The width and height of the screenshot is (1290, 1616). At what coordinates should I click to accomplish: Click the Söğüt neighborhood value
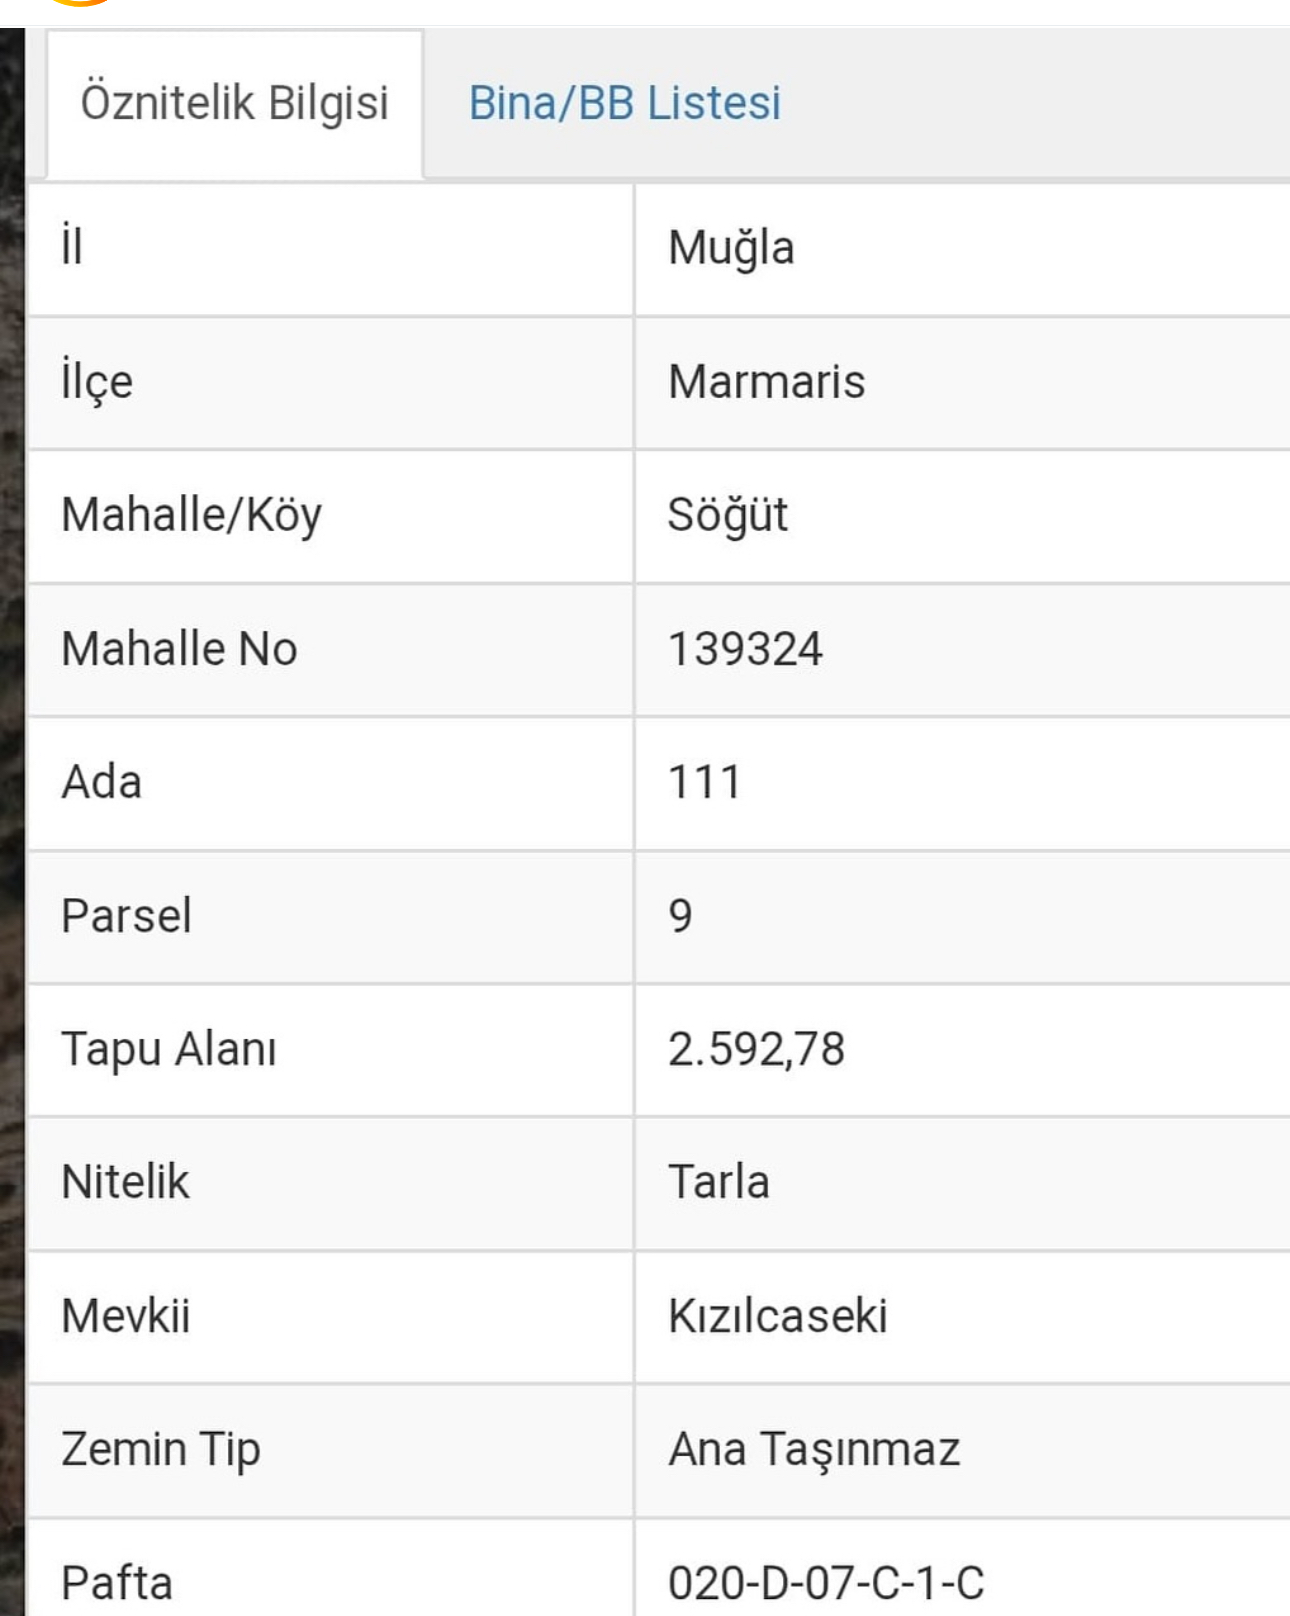click(727, 515)
